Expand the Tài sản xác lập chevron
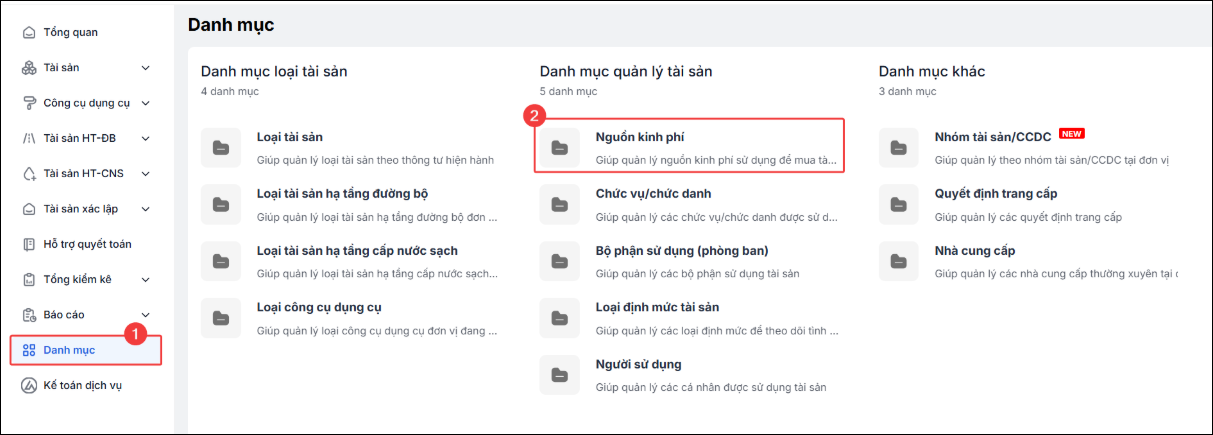Screen dimensions: 1213x435 tap(146, 209)
